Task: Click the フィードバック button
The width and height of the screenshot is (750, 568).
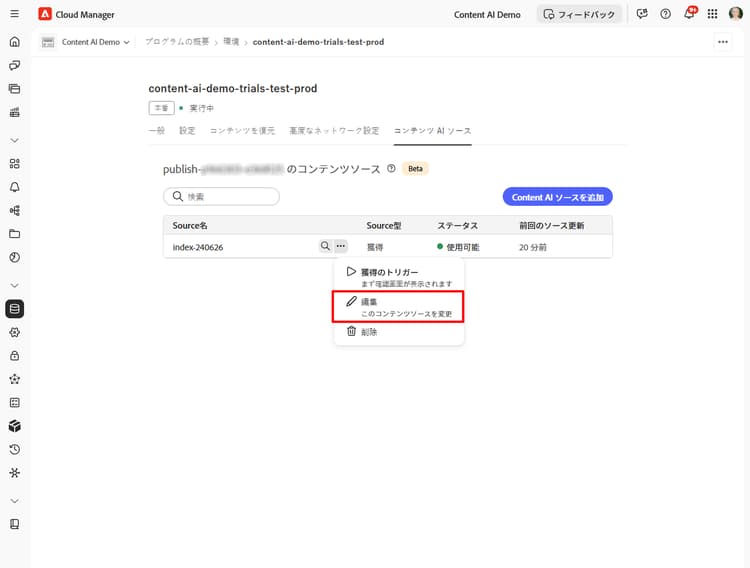Action: pyautogui.click(x=579, y=14)
